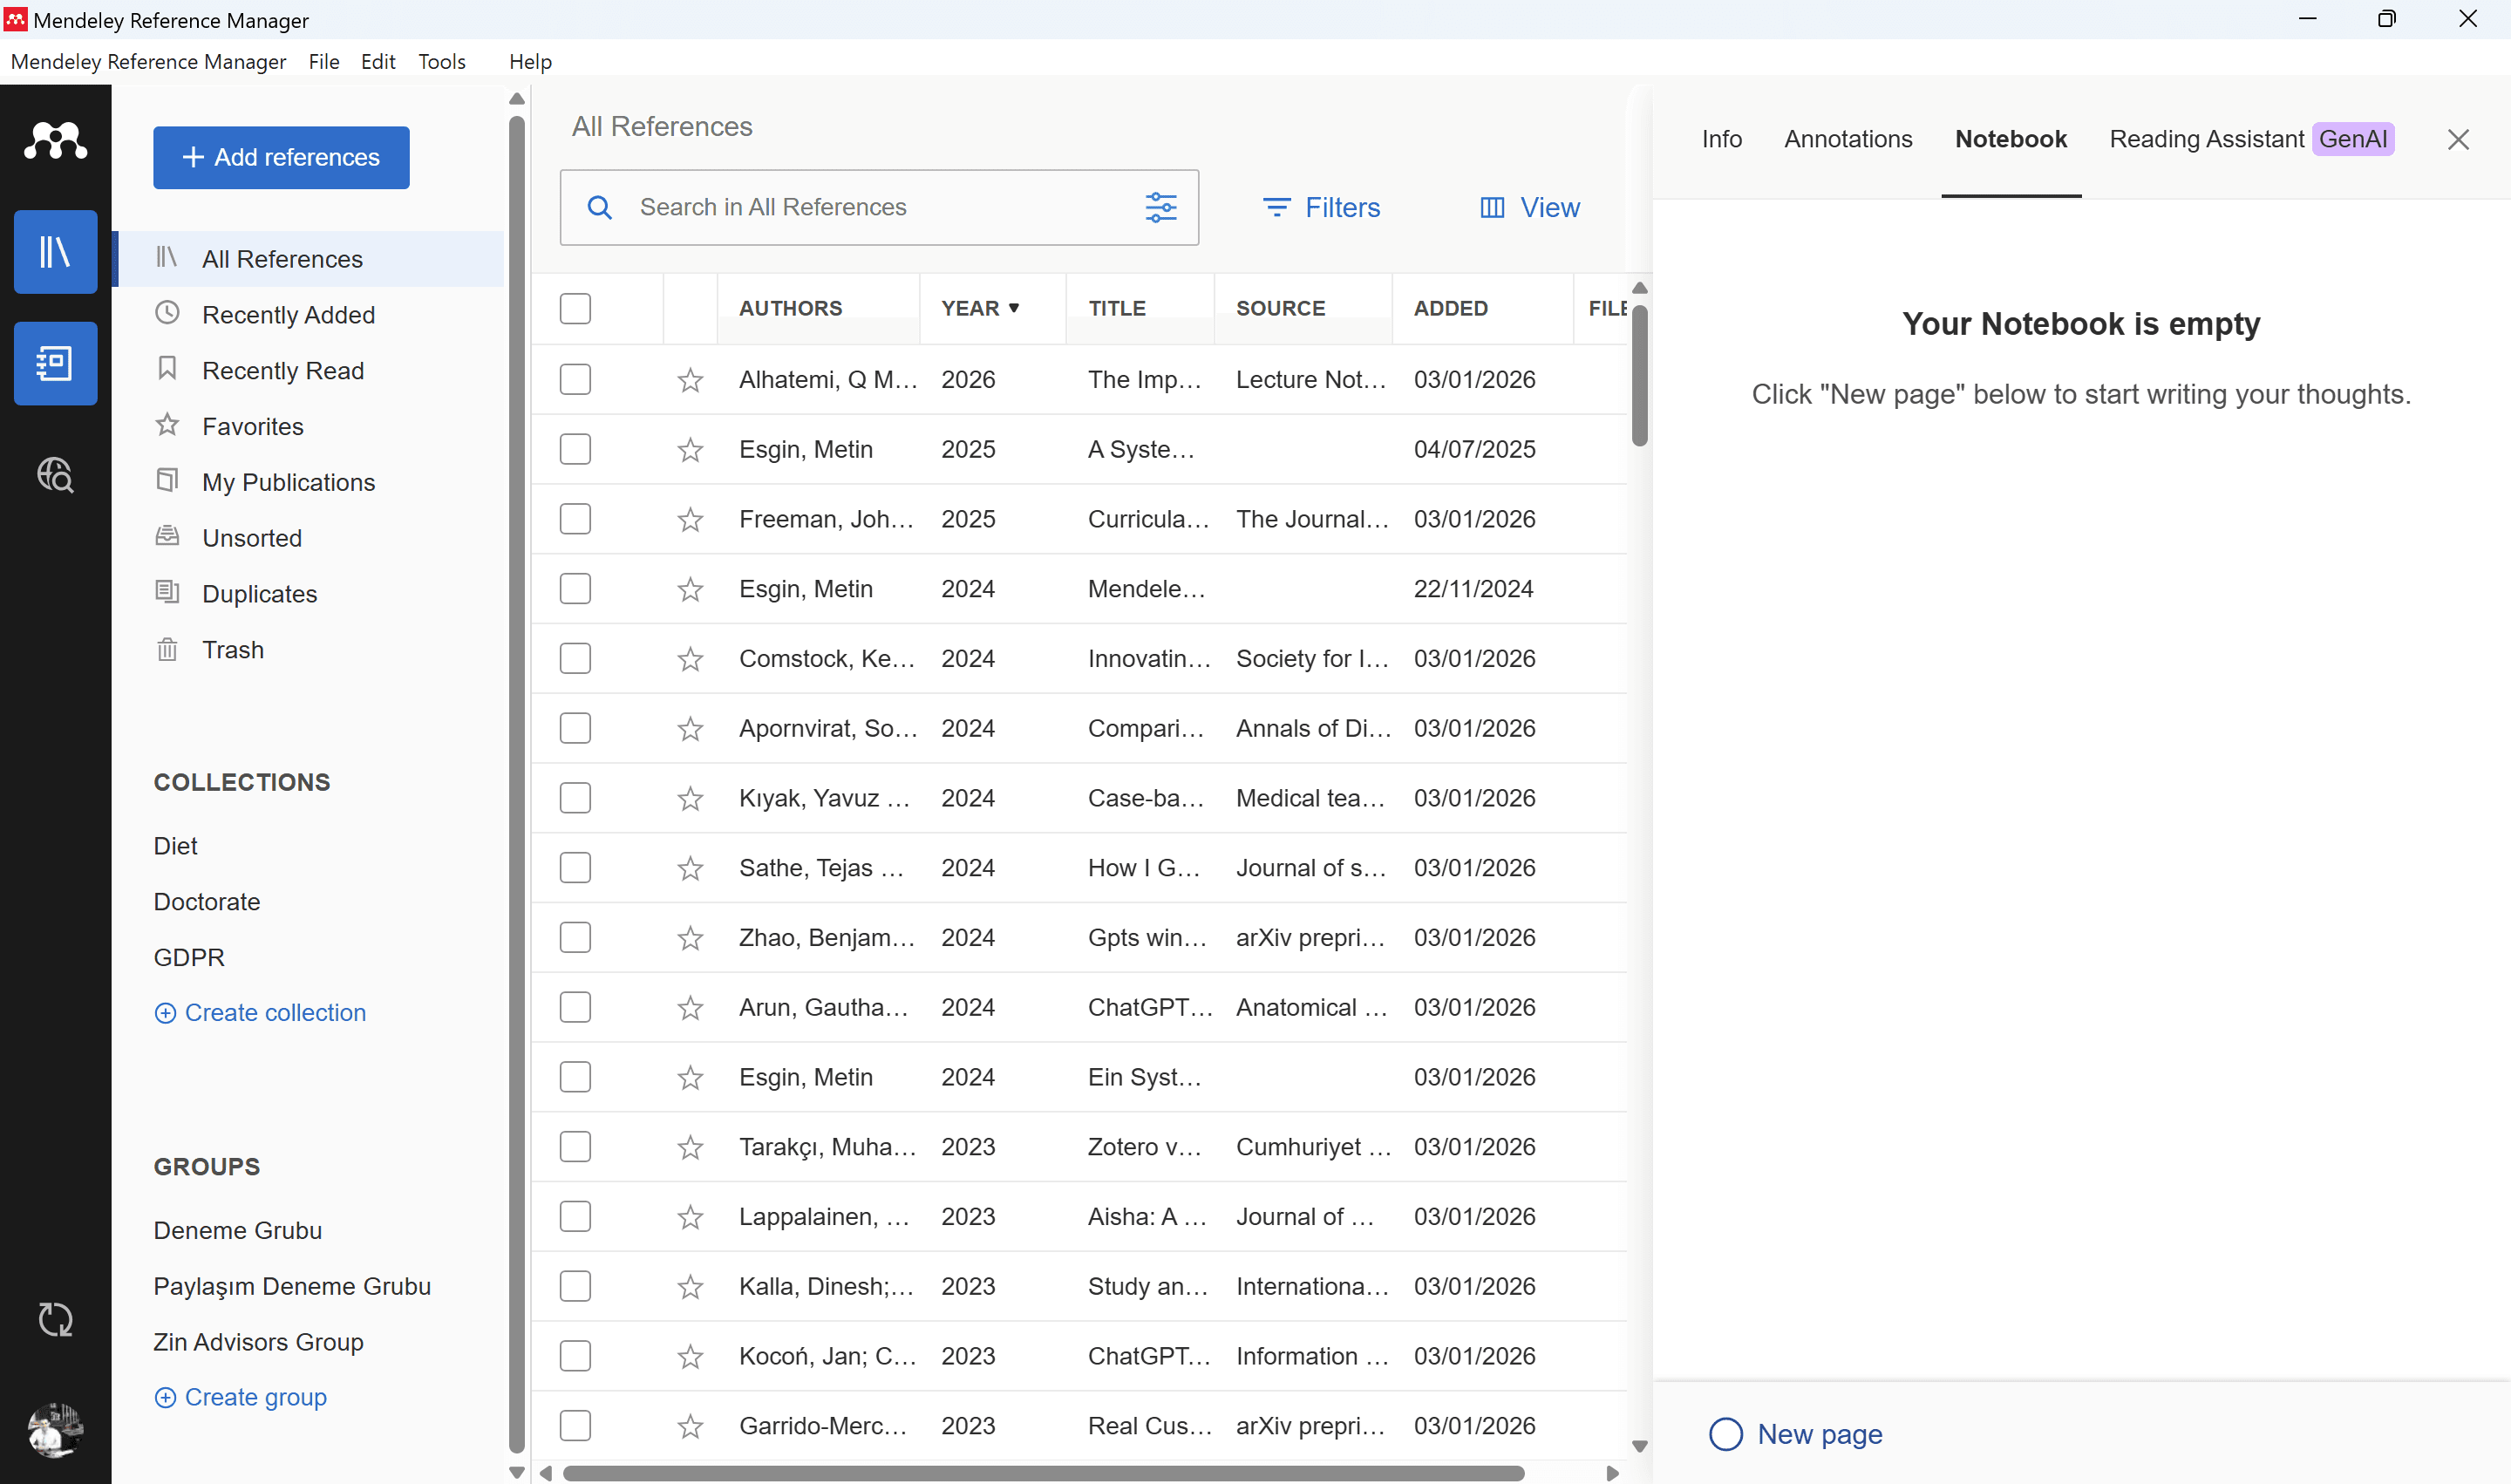Open the Filters dropdown

[x=1320, y=207]
